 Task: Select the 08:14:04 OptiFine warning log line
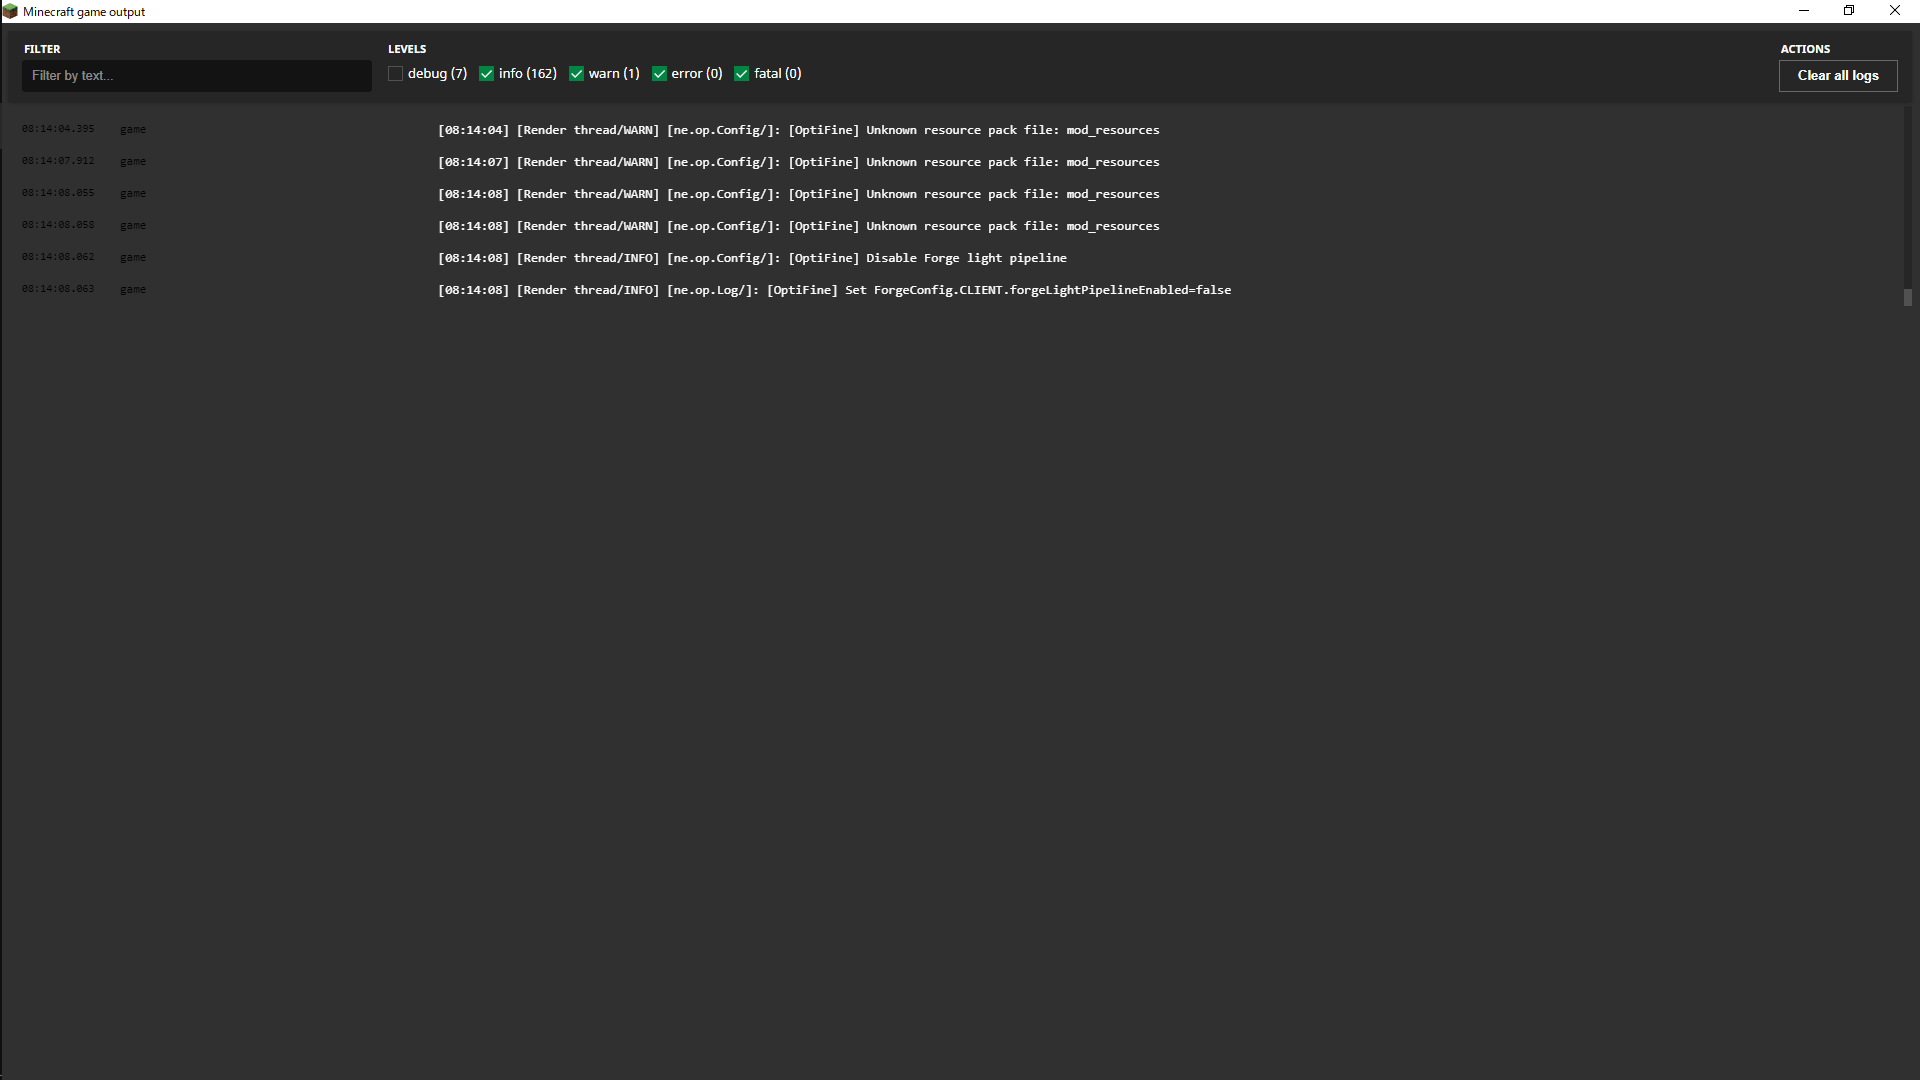point(798,130)
